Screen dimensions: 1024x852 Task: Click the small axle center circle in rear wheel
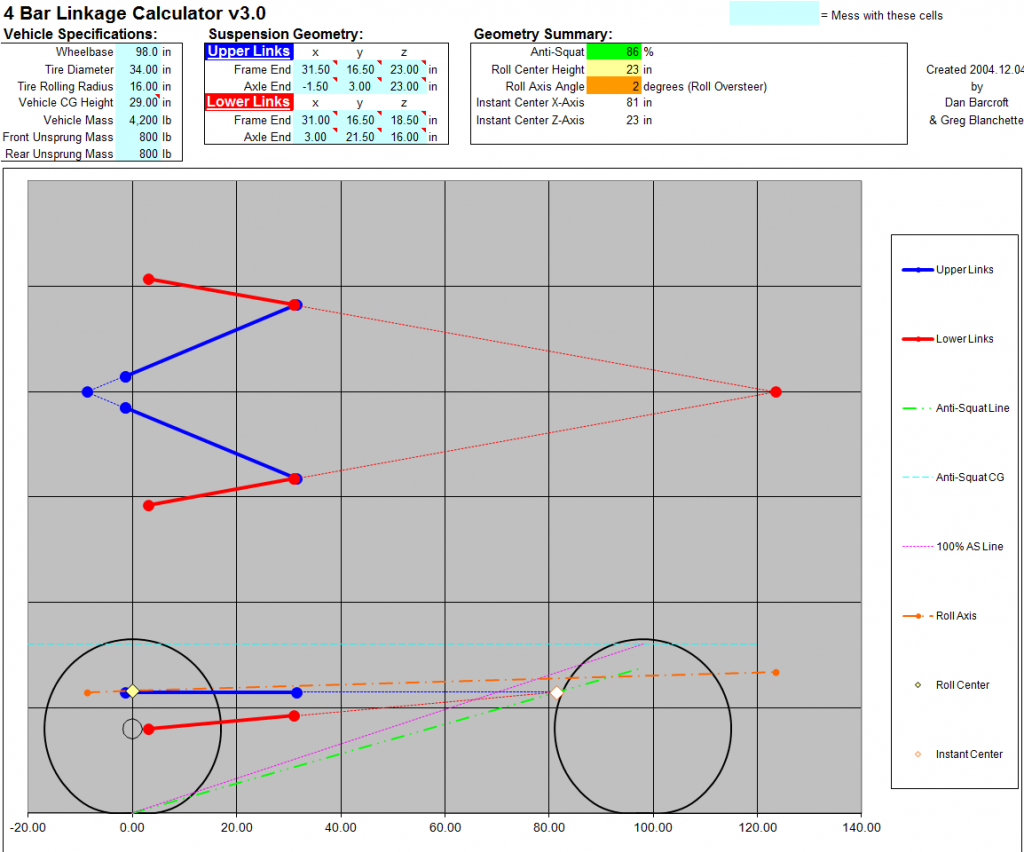(133, 729)
